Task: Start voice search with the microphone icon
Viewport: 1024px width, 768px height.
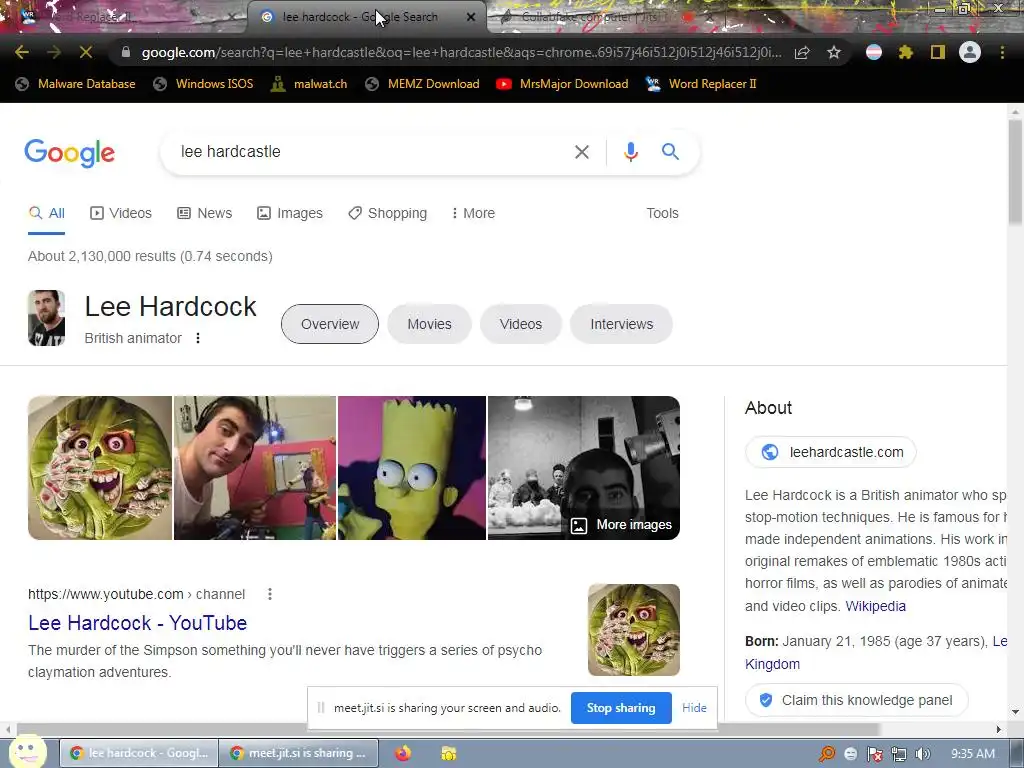Action: 630,152
